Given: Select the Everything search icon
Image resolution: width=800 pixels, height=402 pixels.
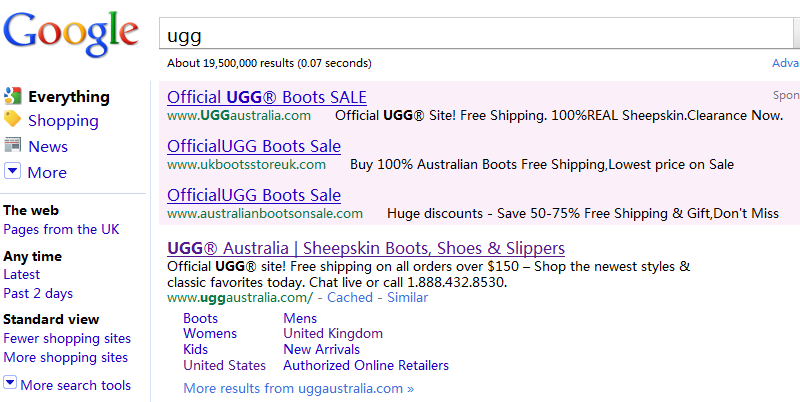Looking at the screenshot, I should [12, 95].
